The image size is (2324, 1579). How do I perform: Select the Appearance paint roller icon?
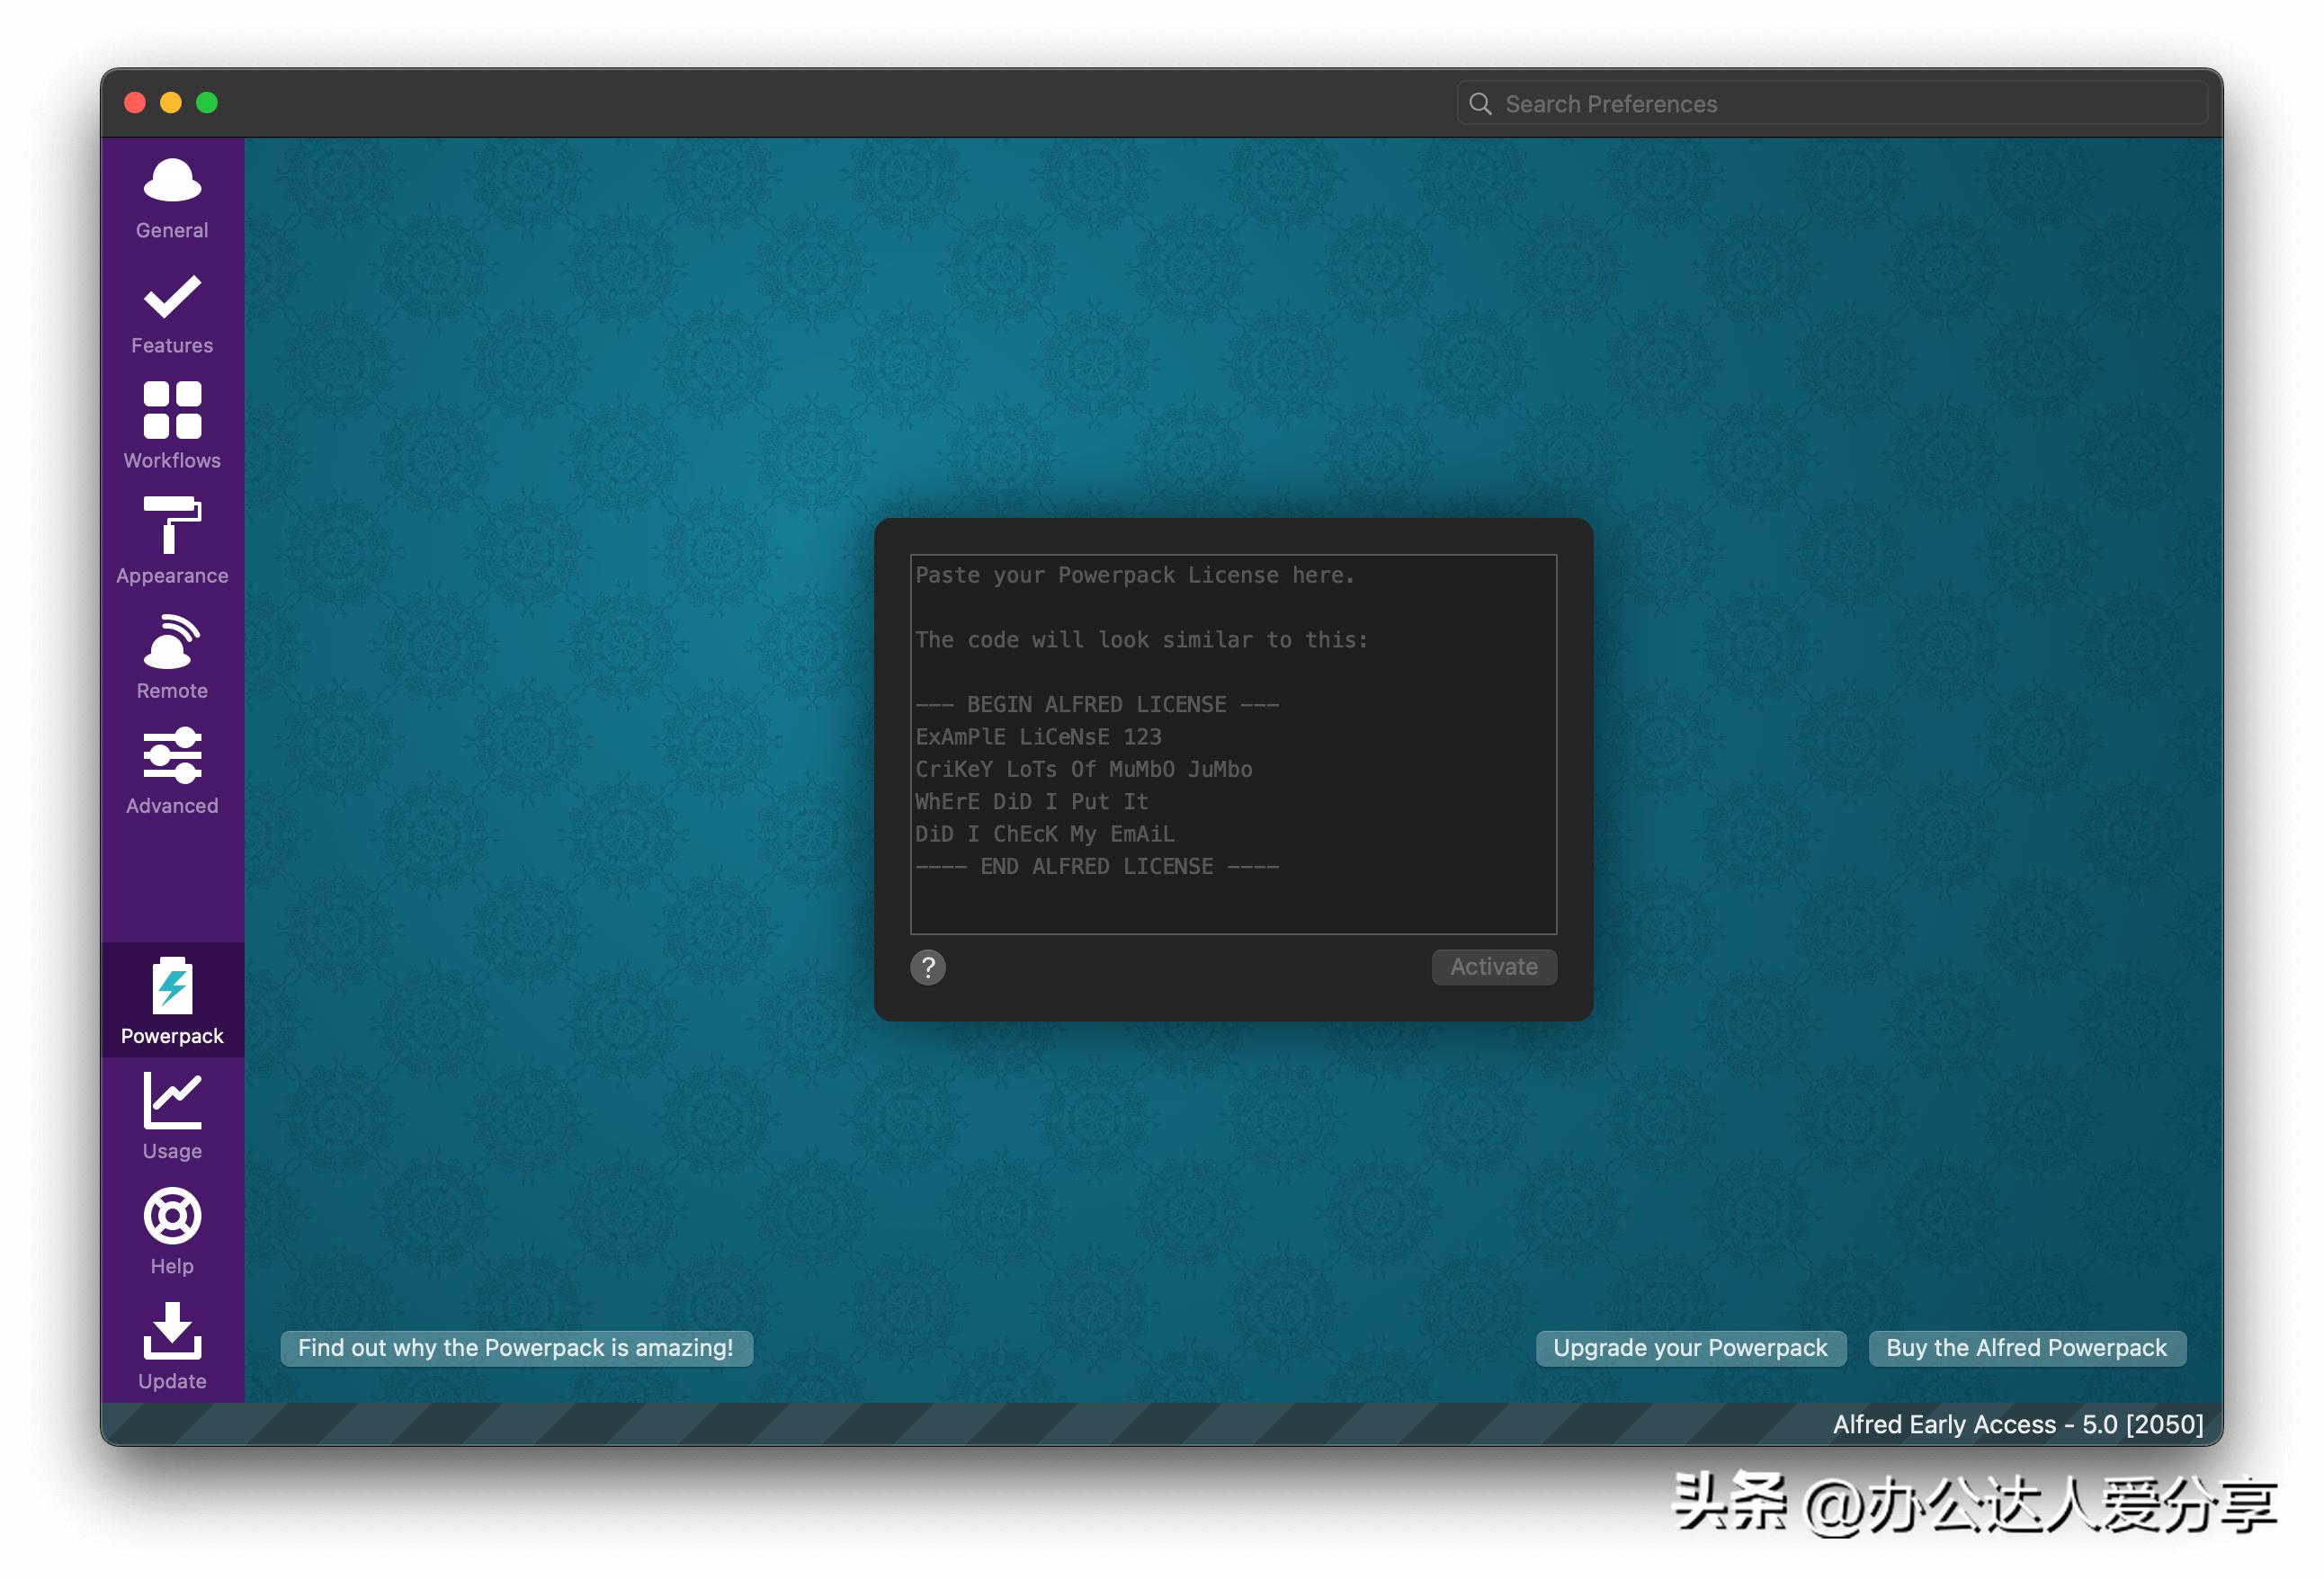(172, 525)
